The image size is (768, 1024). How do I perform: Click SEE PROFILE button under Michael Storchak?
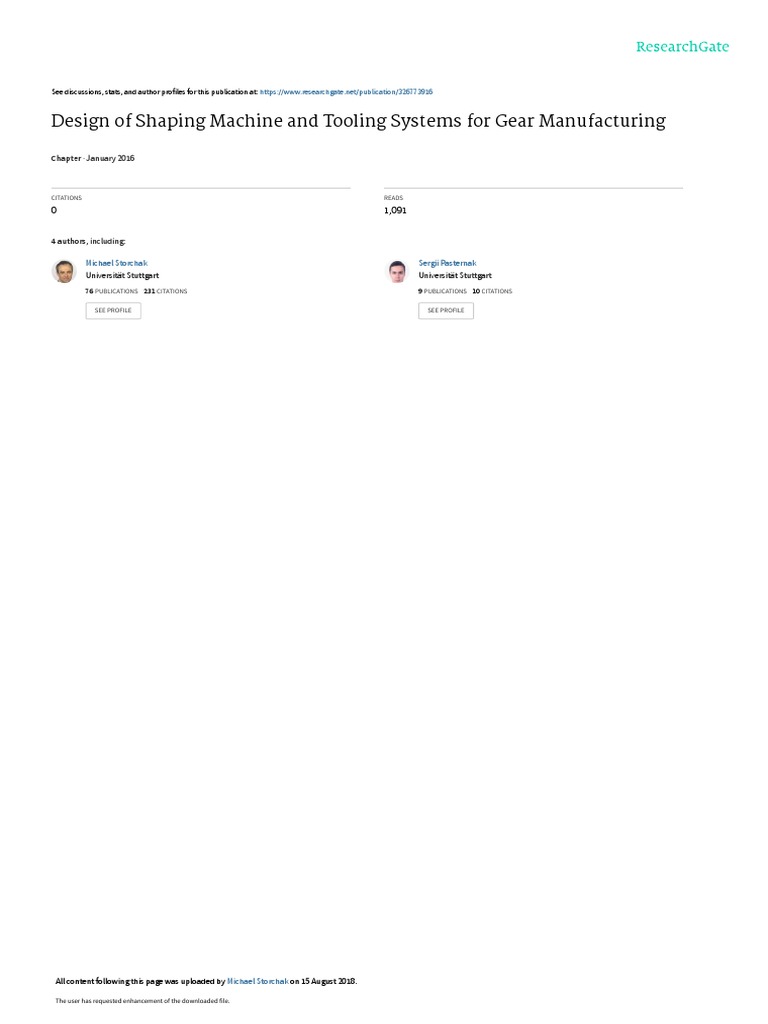click(x=113, y=310)
